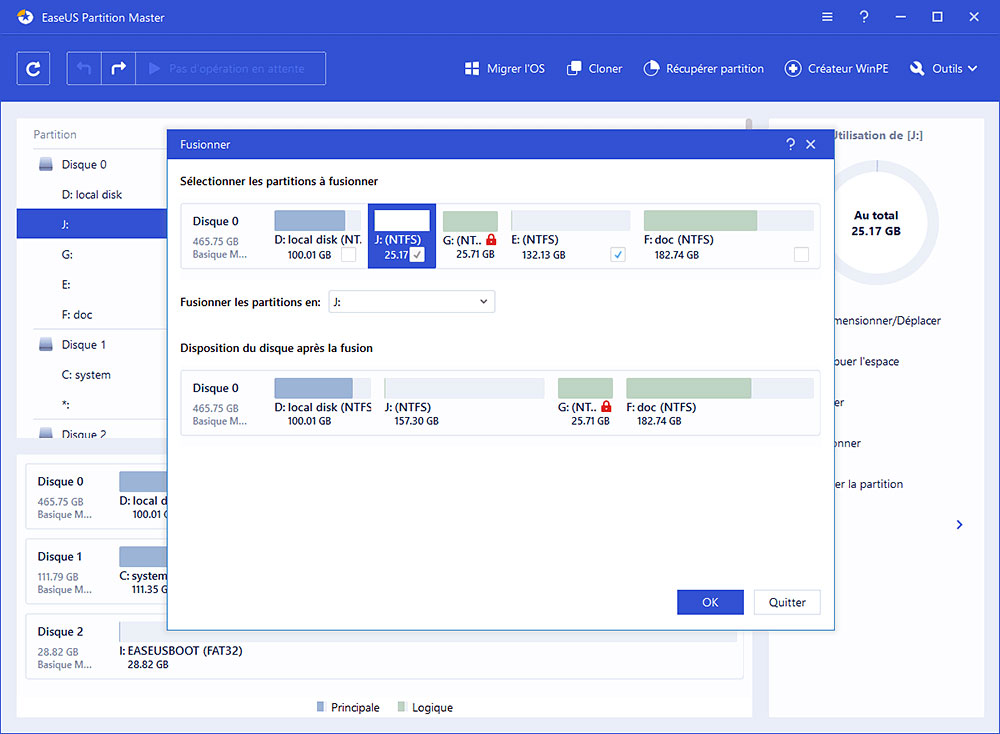This screenshot has width=1000, height=734.
Task: Close the Fusionner dialog
Action: [811, 145]
